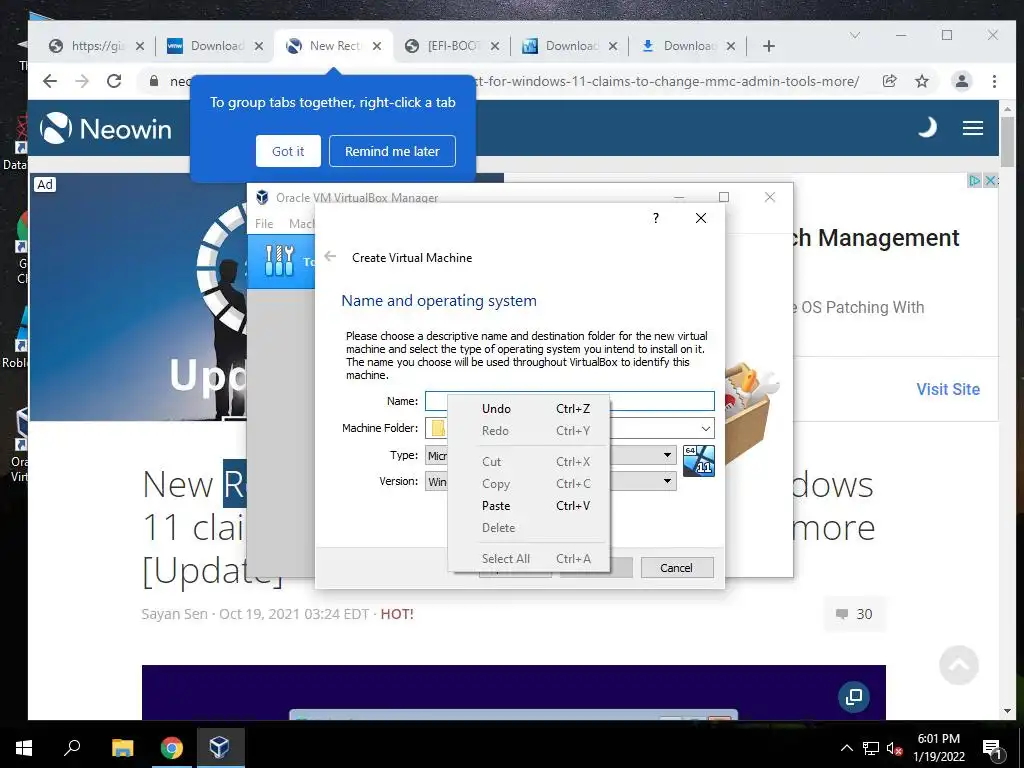This screenshot has width=1024, height=768.
Task: Click the Neowin logo
Action: (x=106, y=128)
